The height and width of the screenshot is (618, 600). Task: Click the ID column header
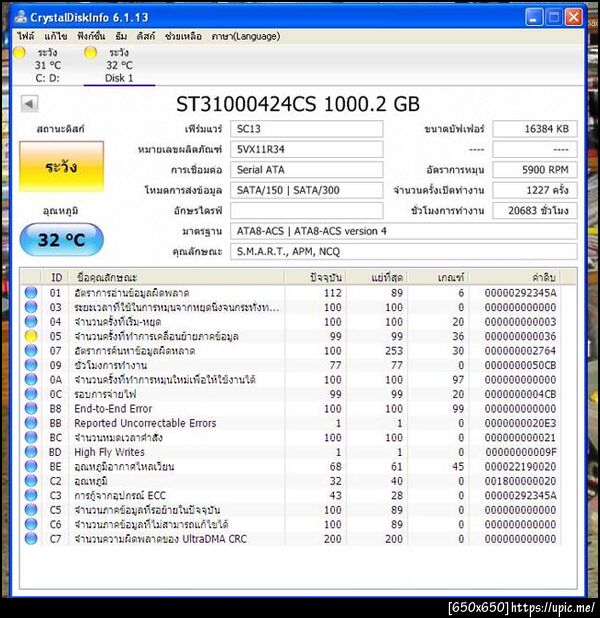56,277
